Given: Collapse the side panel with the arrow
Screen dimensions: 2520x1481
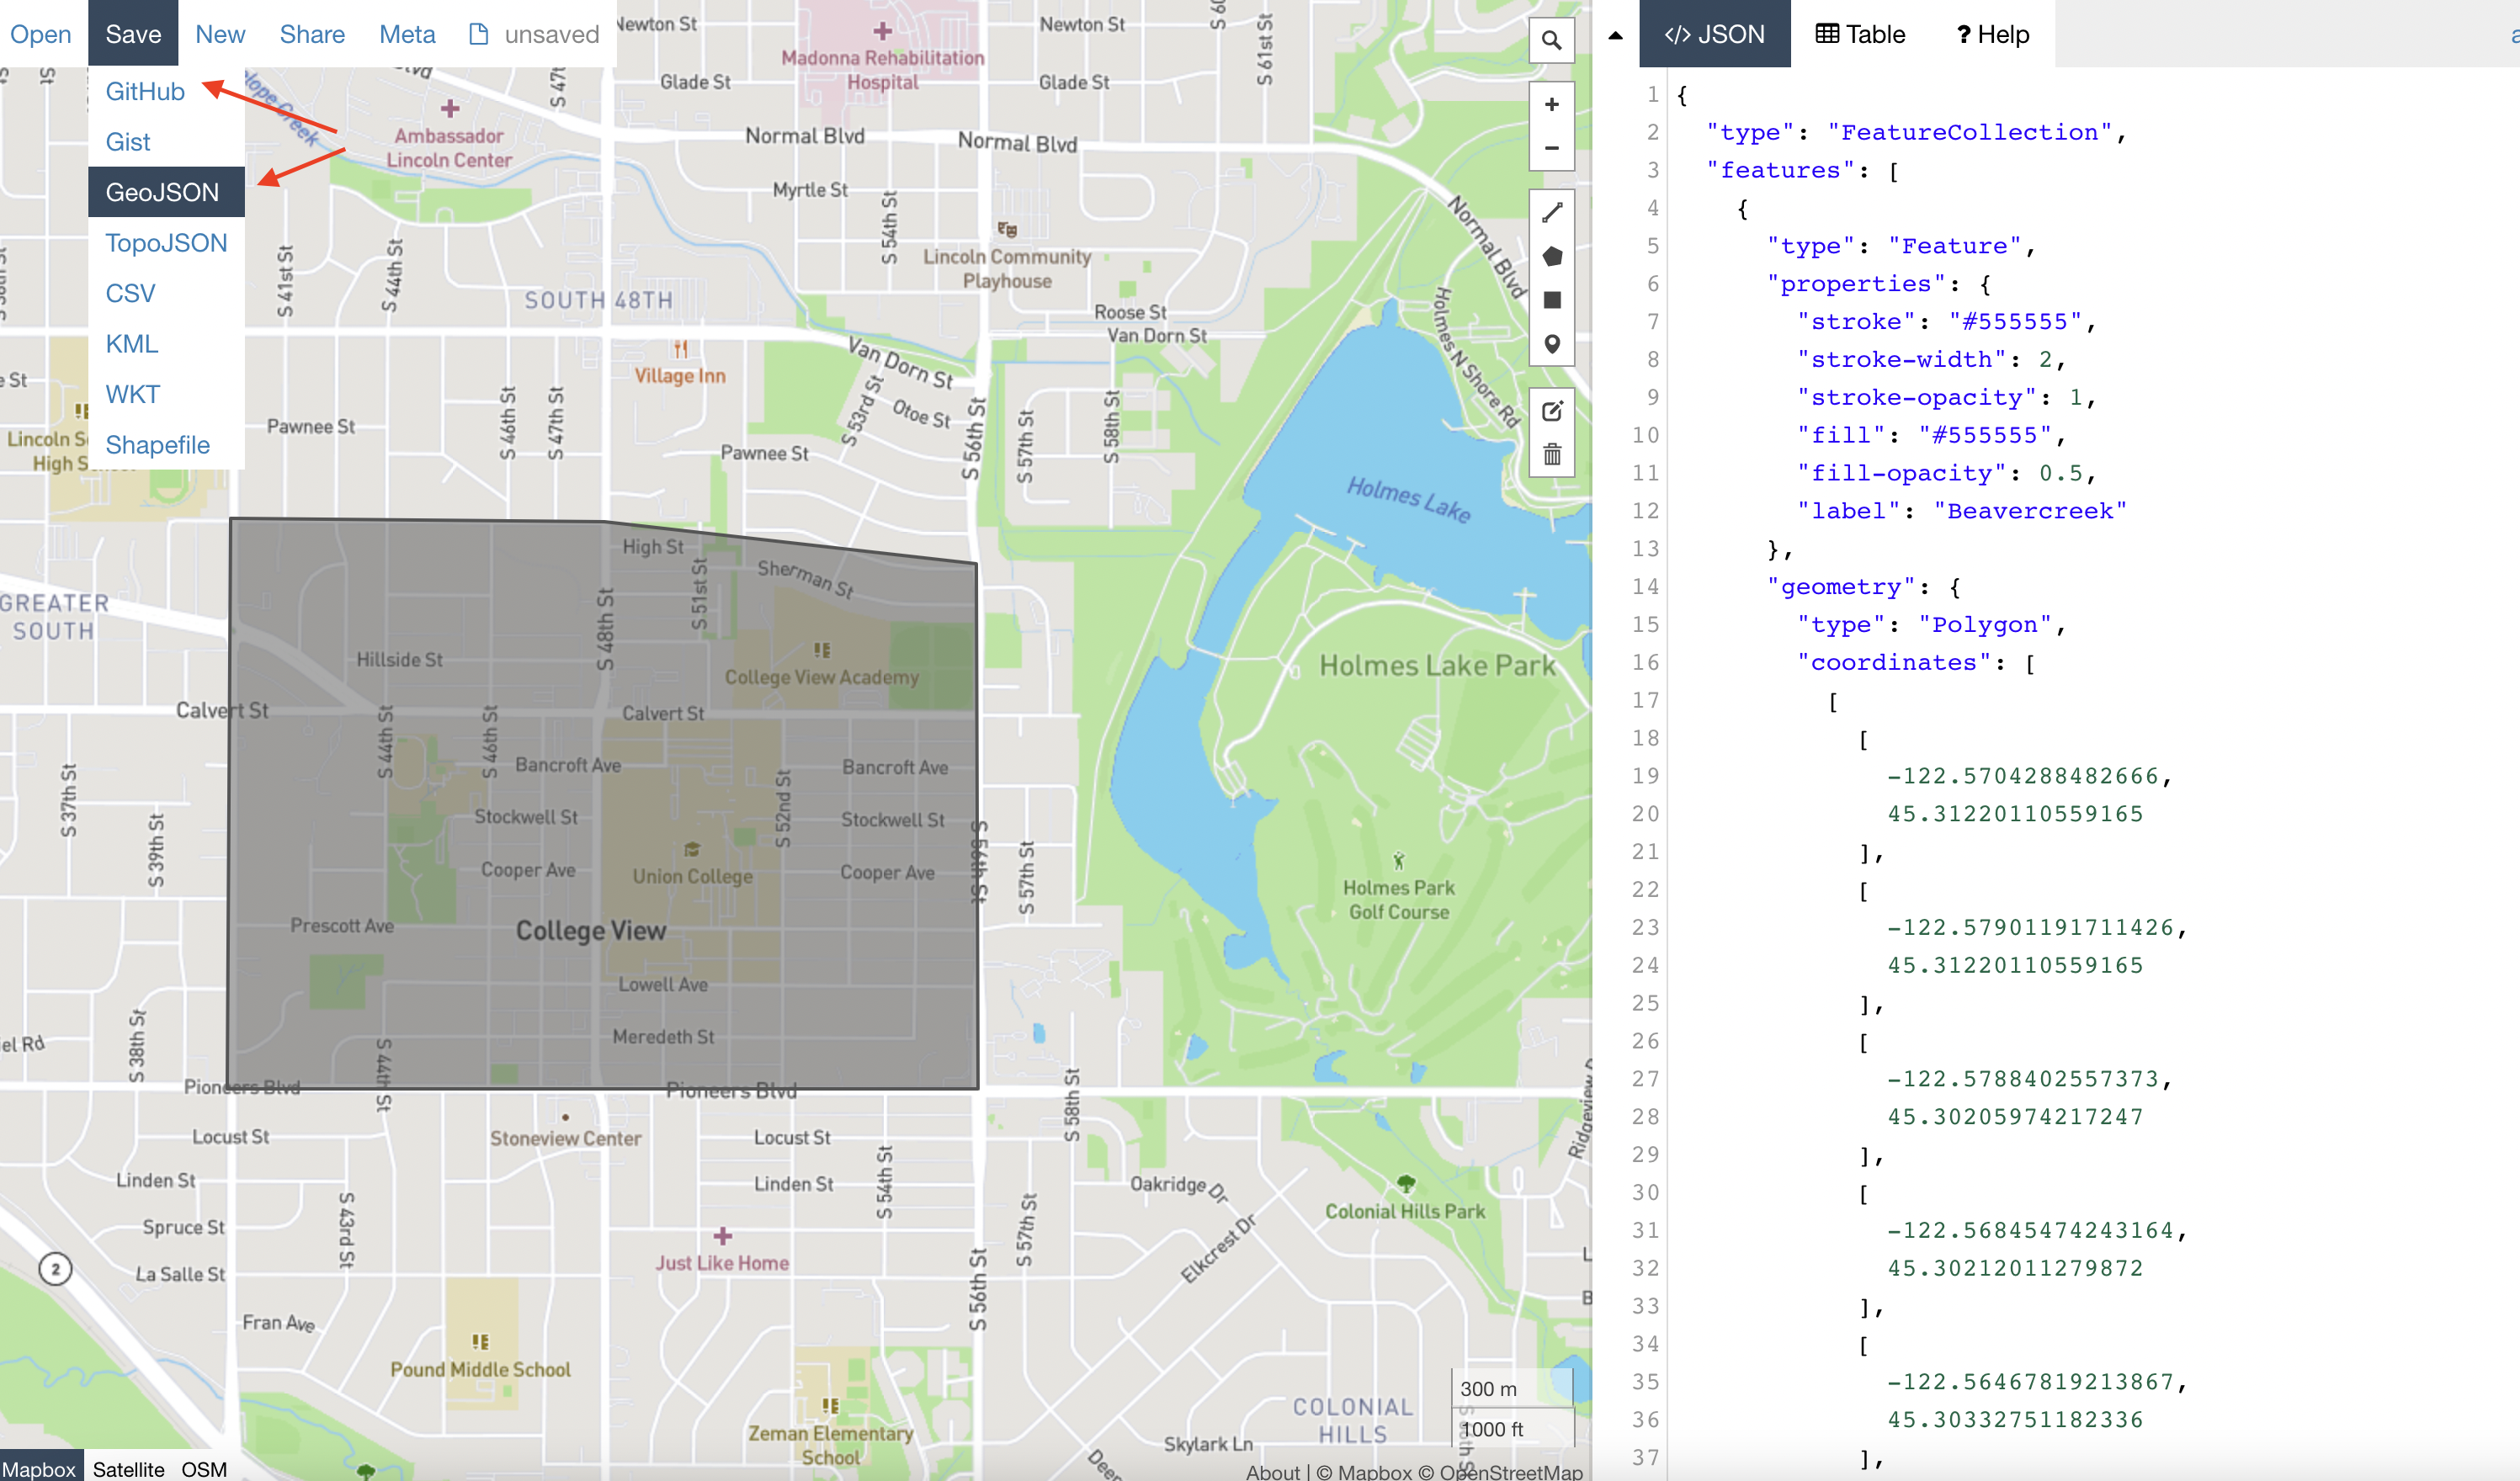Looking at the screenshot, I should 1615,35.
